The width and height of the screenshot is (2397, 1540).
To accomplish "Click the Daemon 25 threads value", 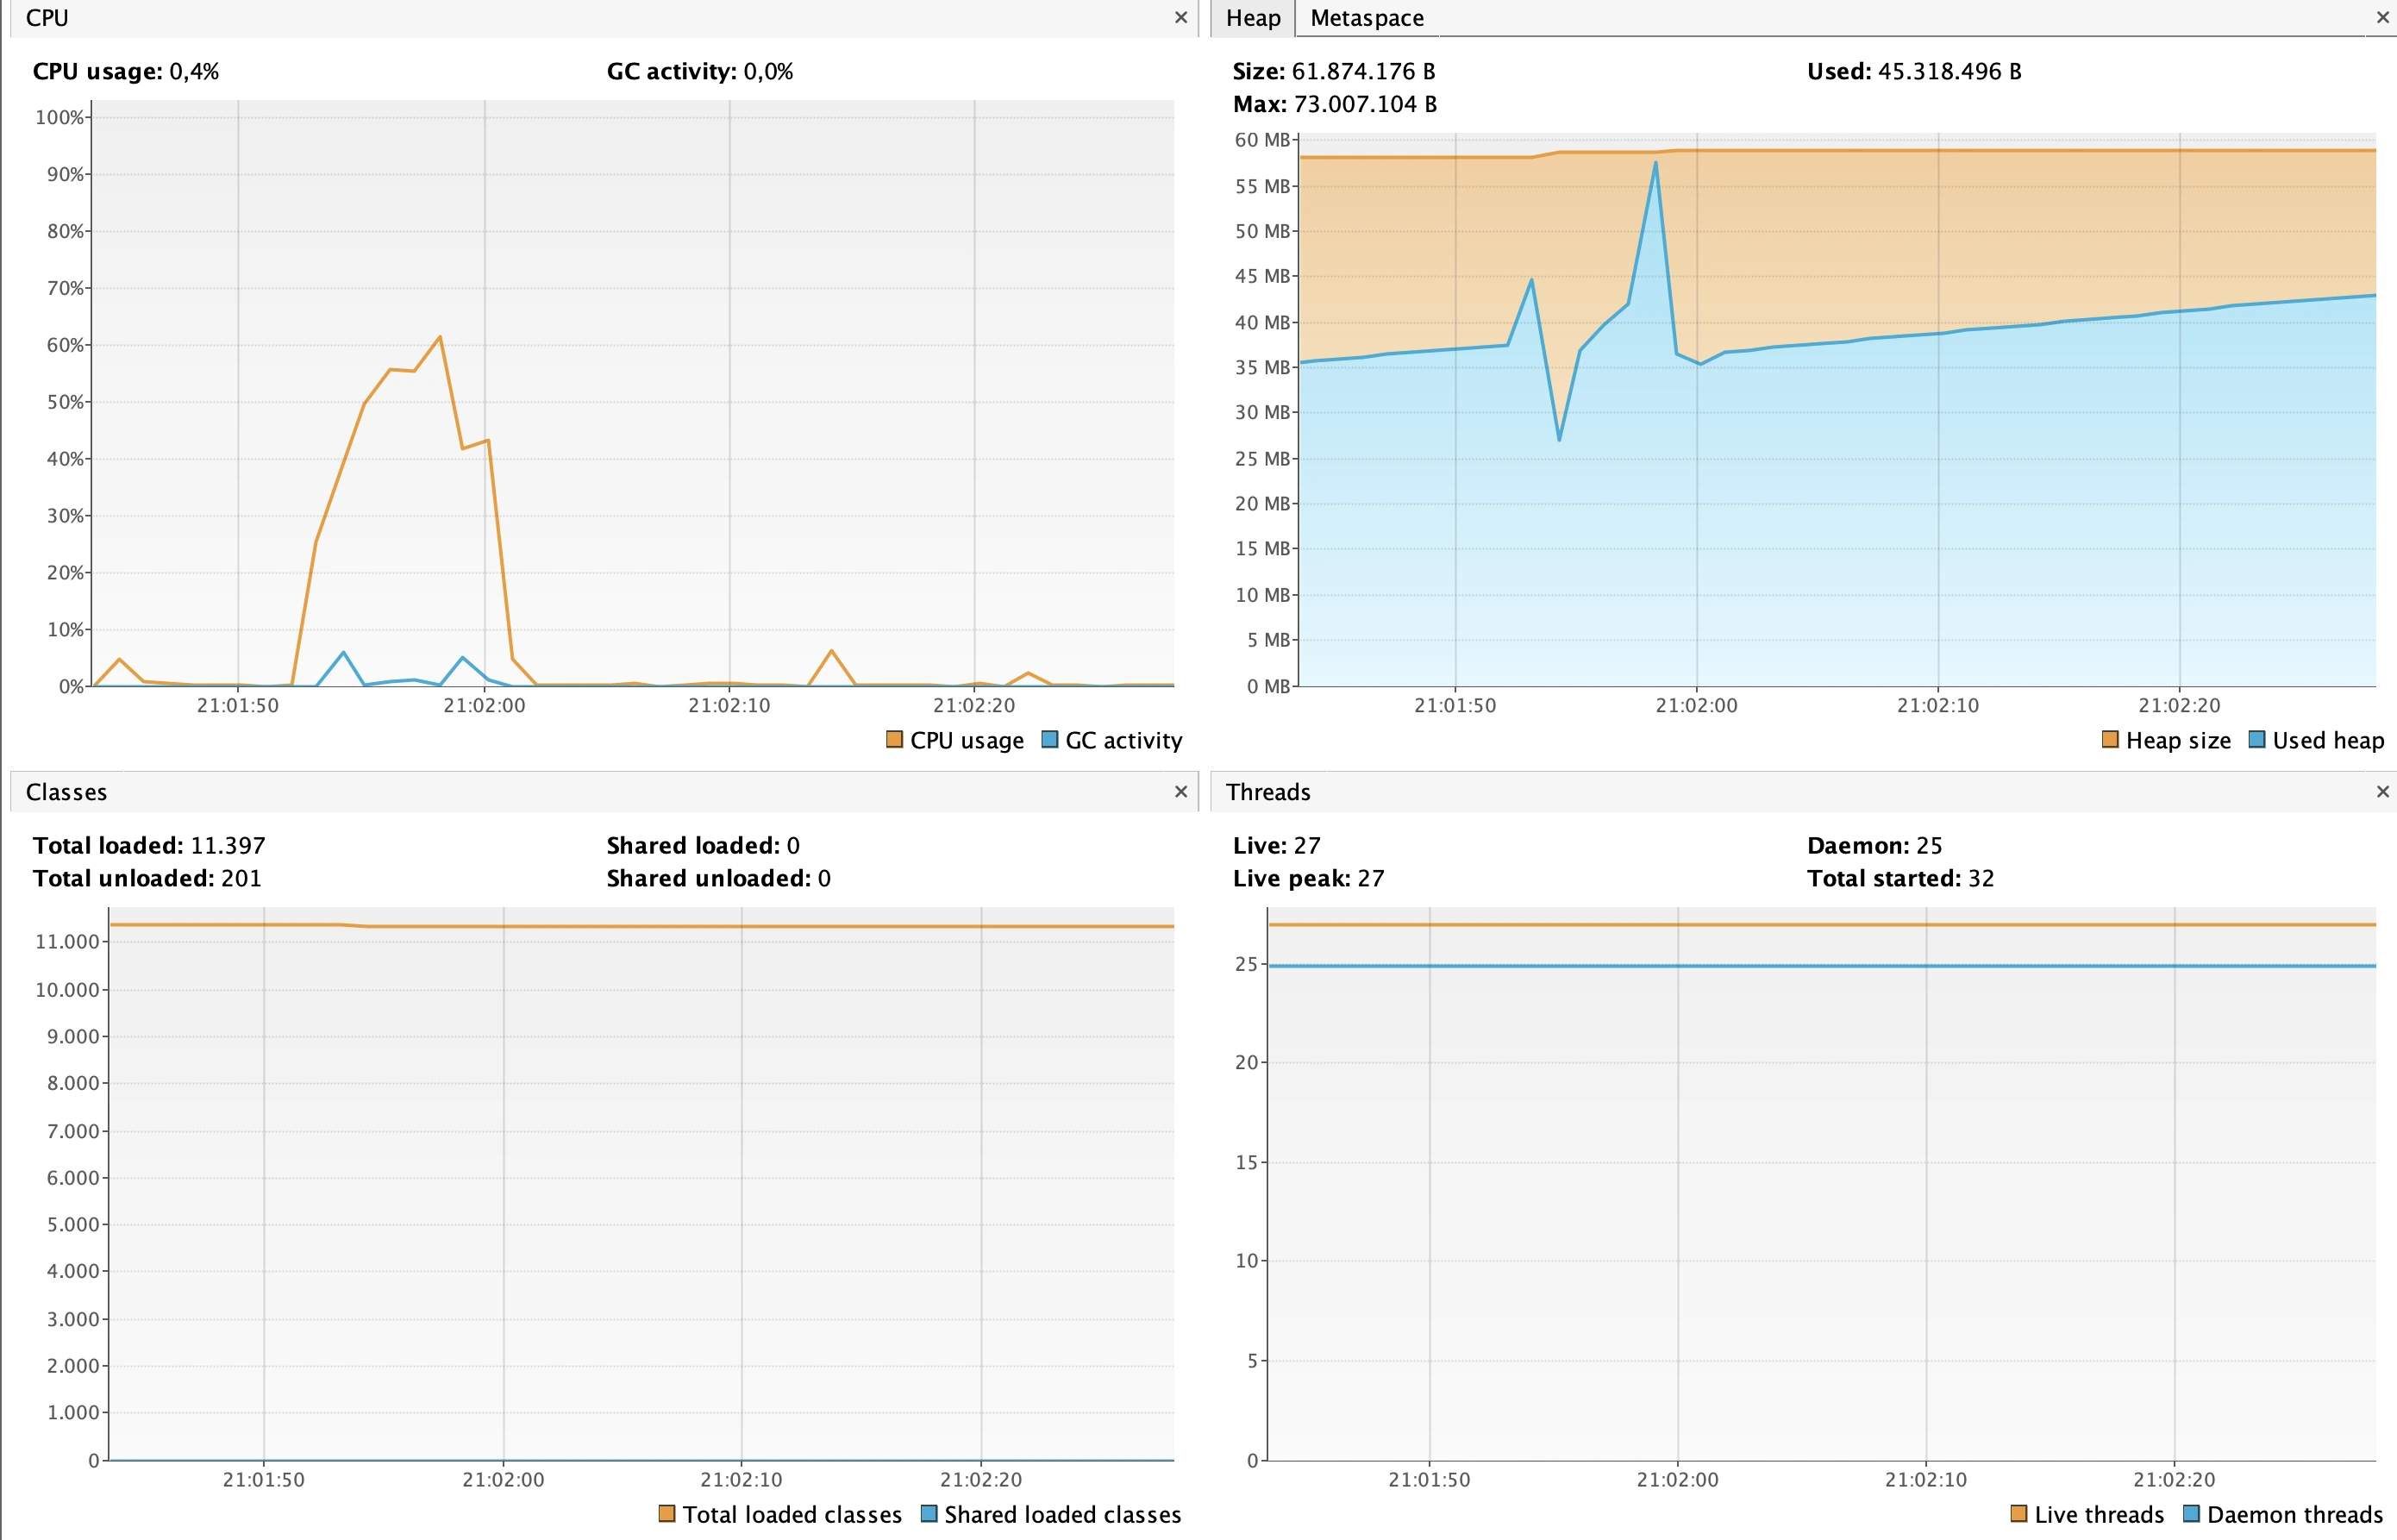I will (1929, 846).
